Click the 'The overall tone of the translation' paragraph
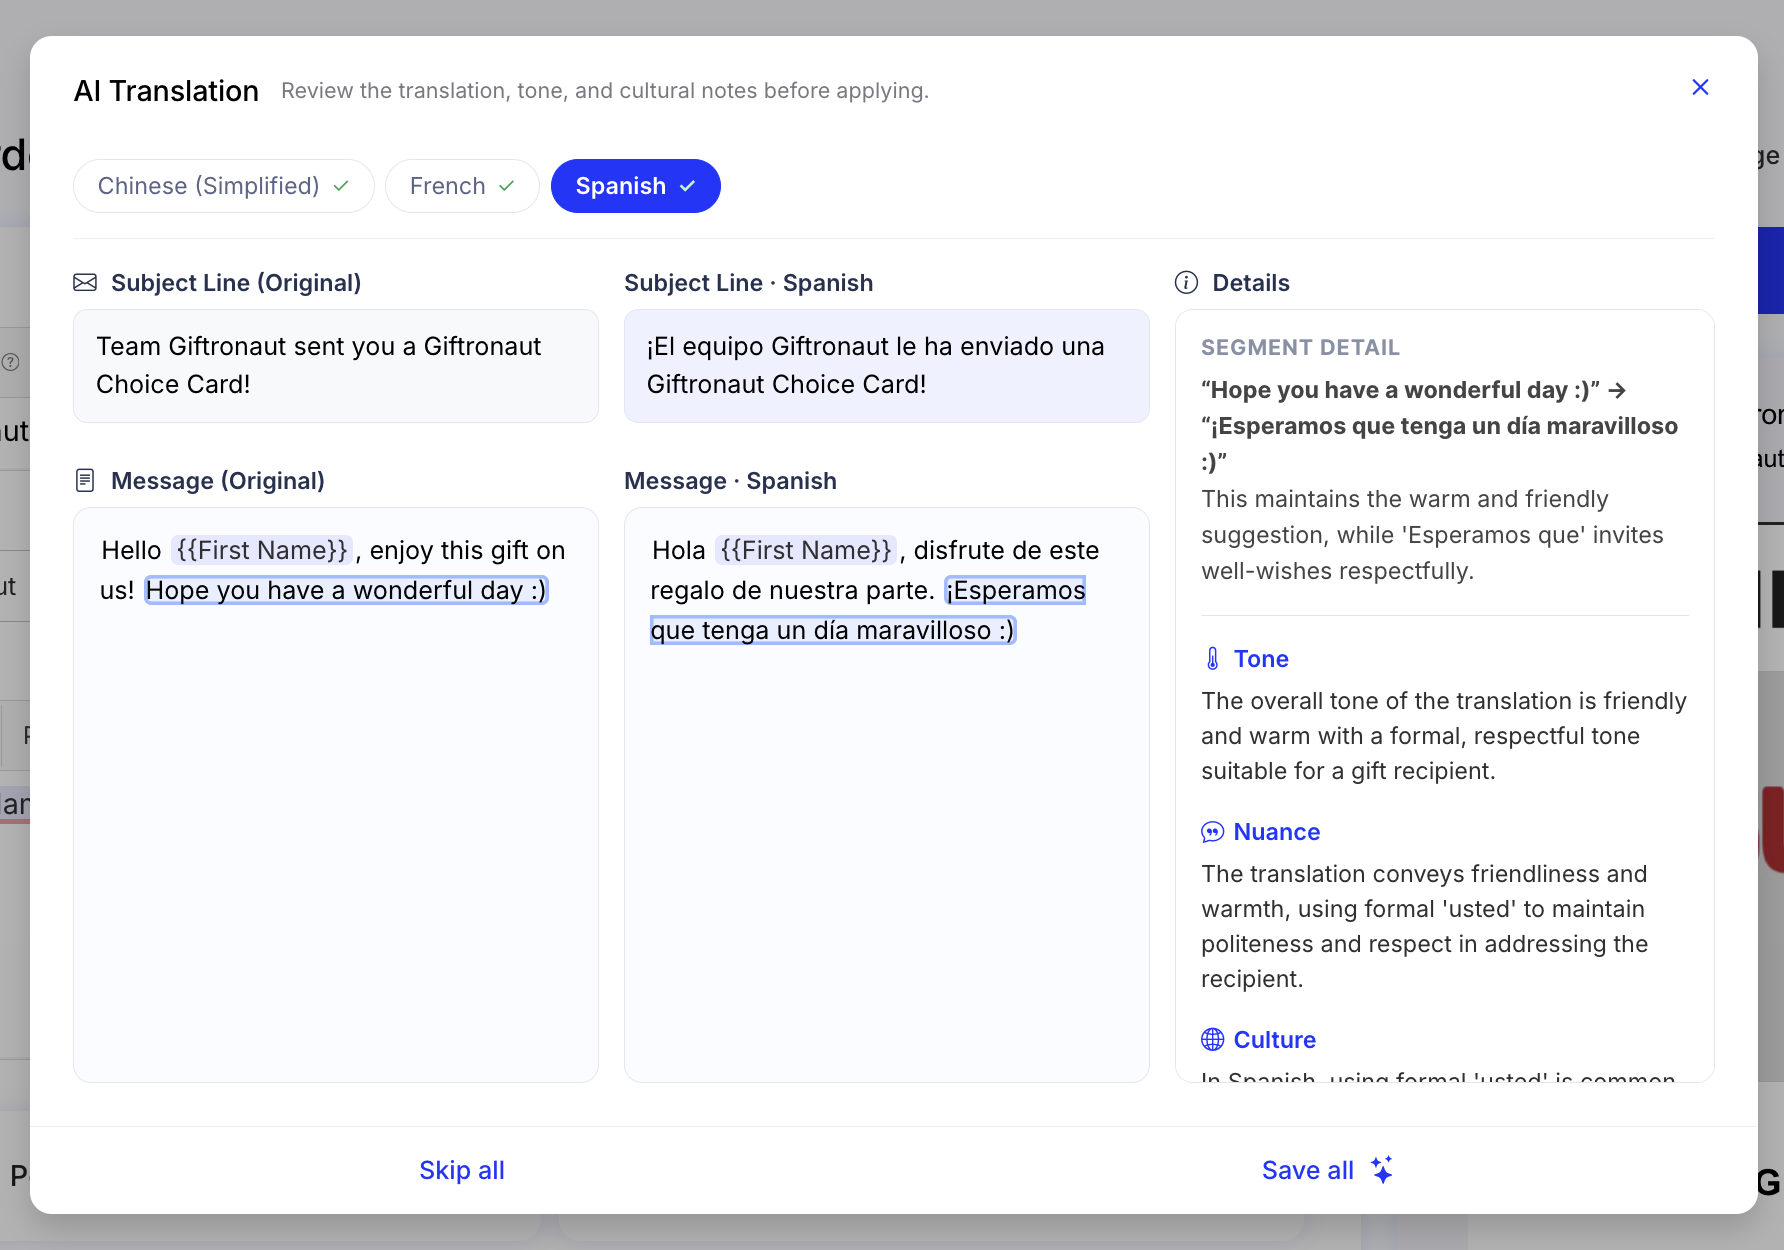 (x=1444, y=736)
